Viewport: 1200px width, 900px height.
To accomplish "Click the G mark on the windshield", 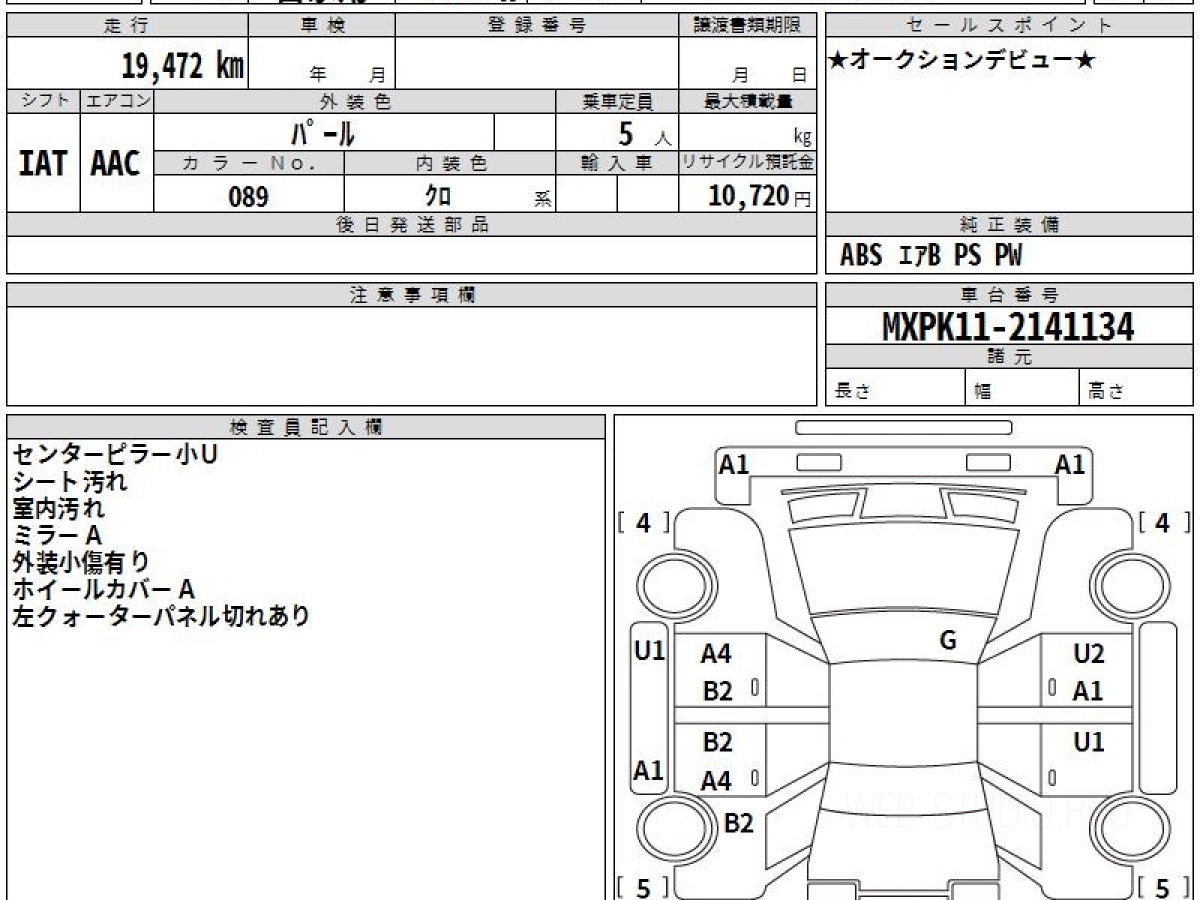I will point(948,641).
